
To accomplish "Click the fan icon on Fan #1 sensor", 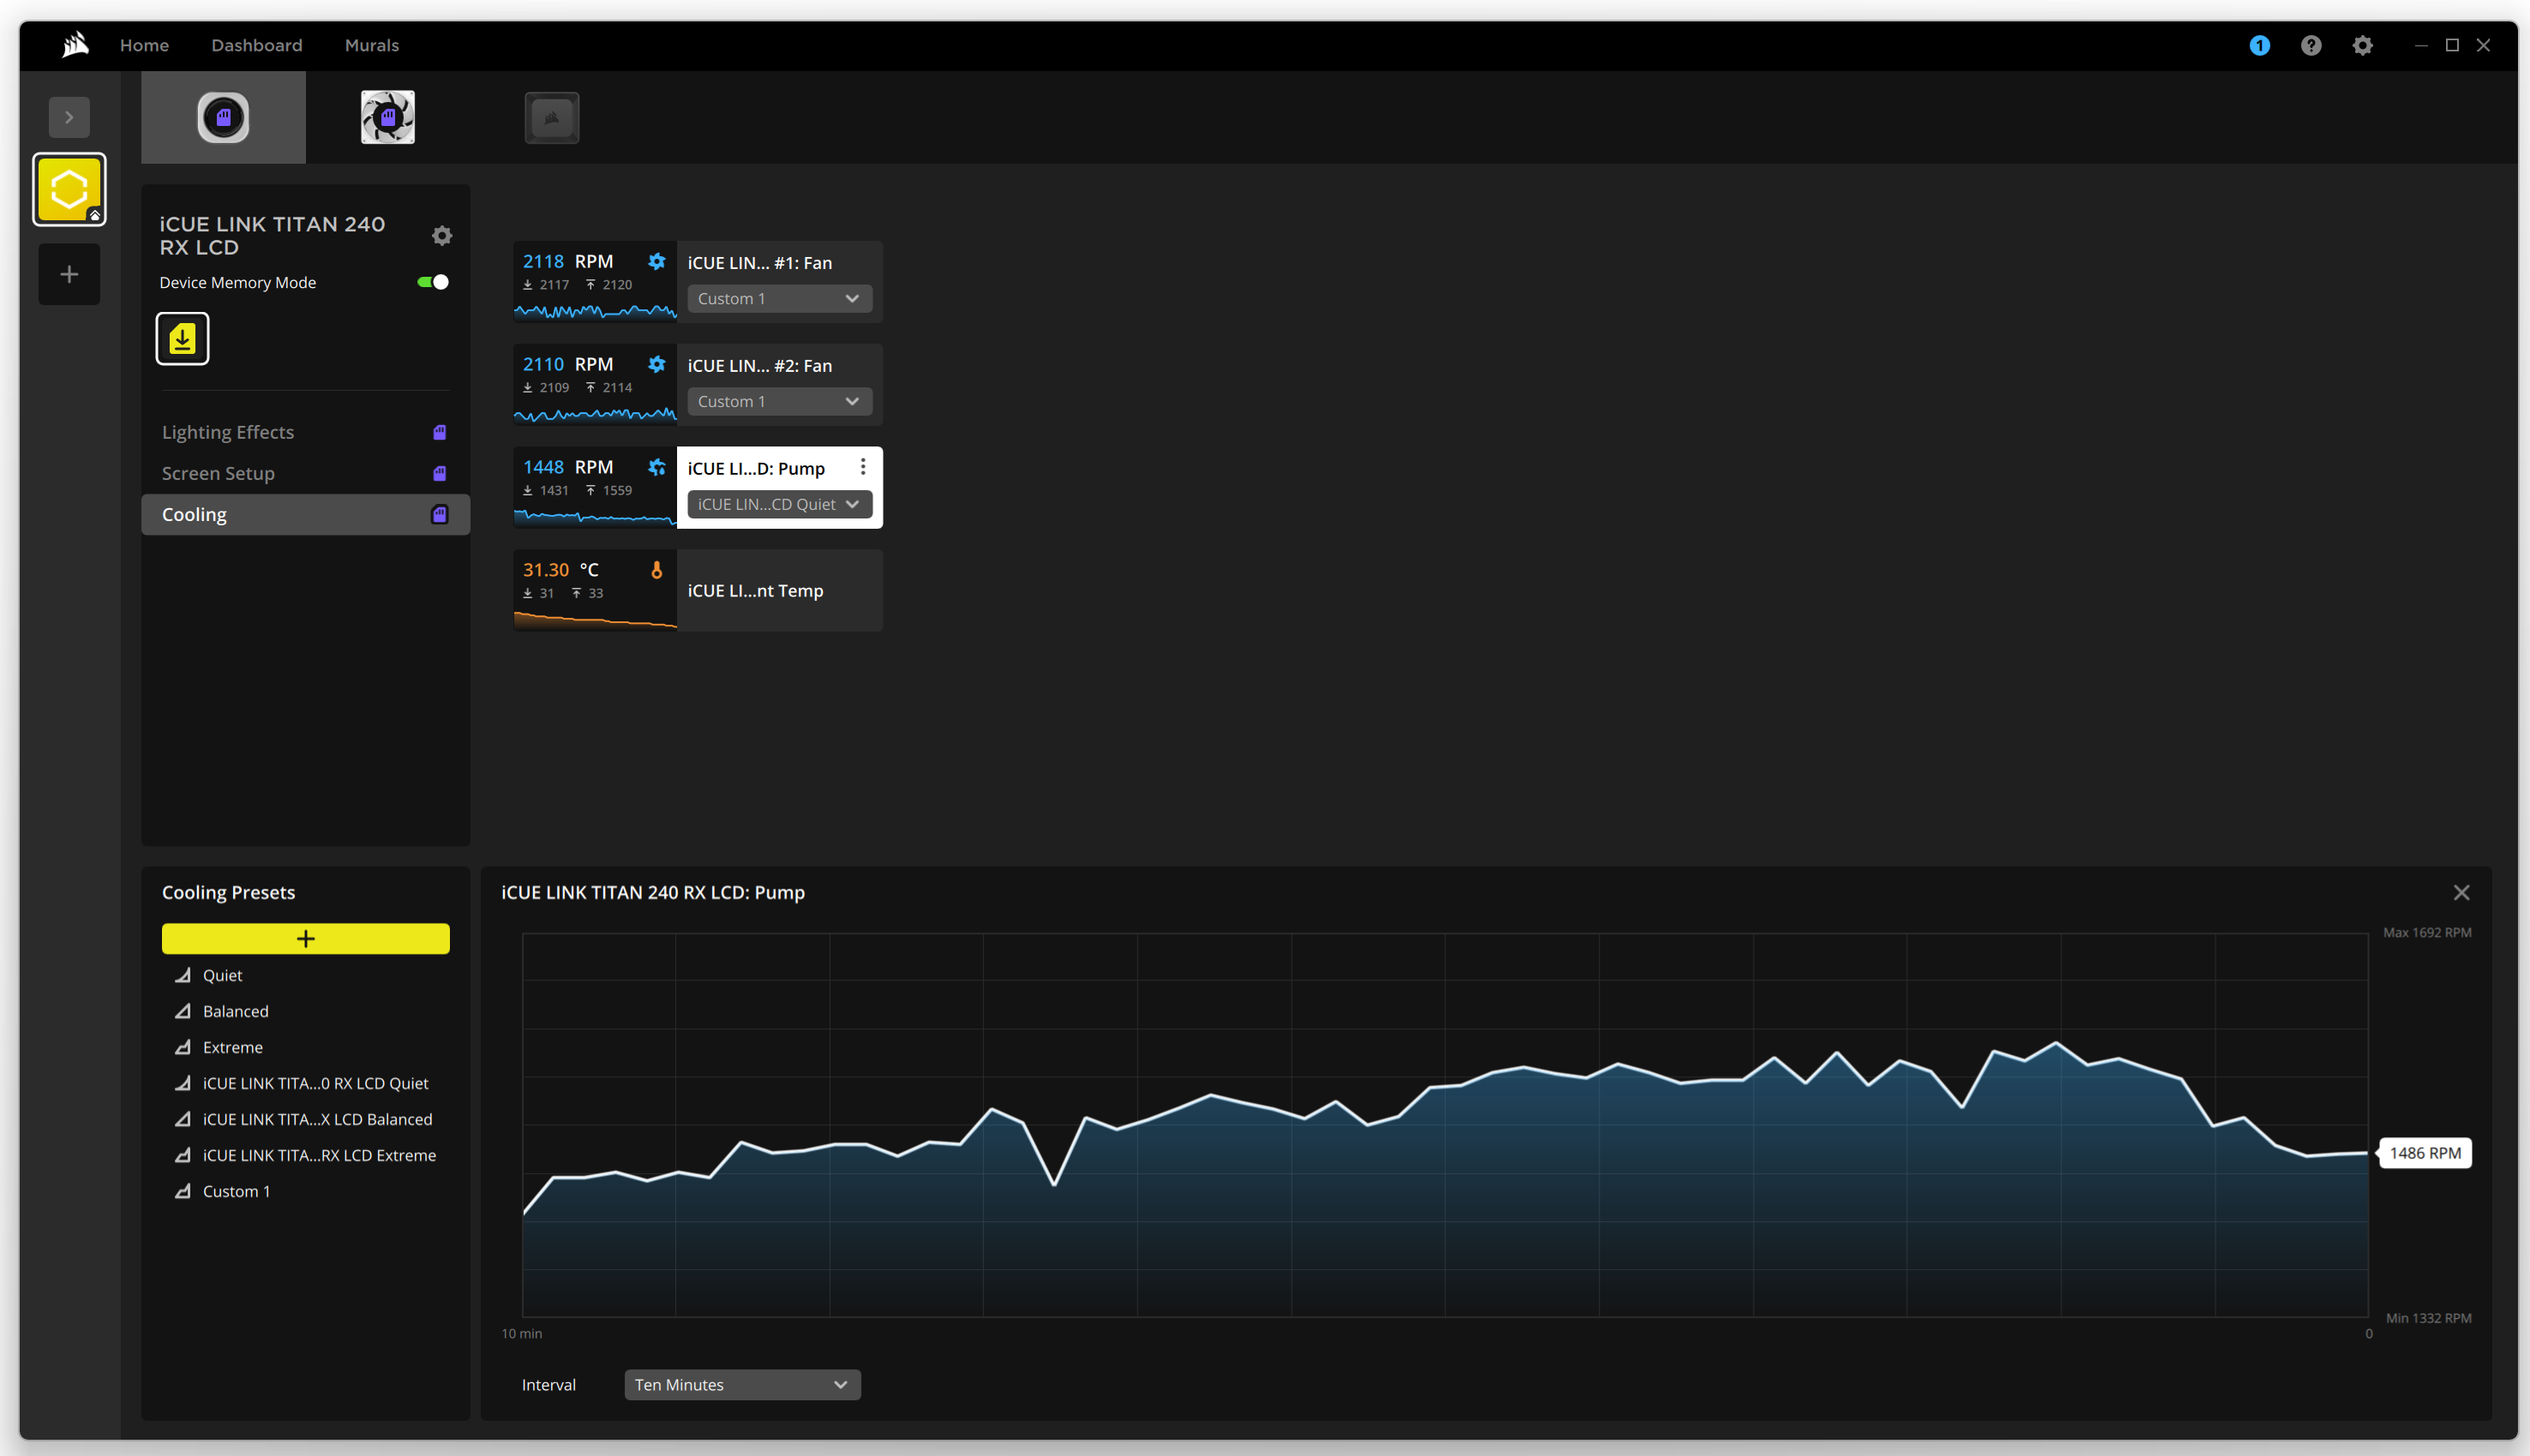I will pos(656,261).
